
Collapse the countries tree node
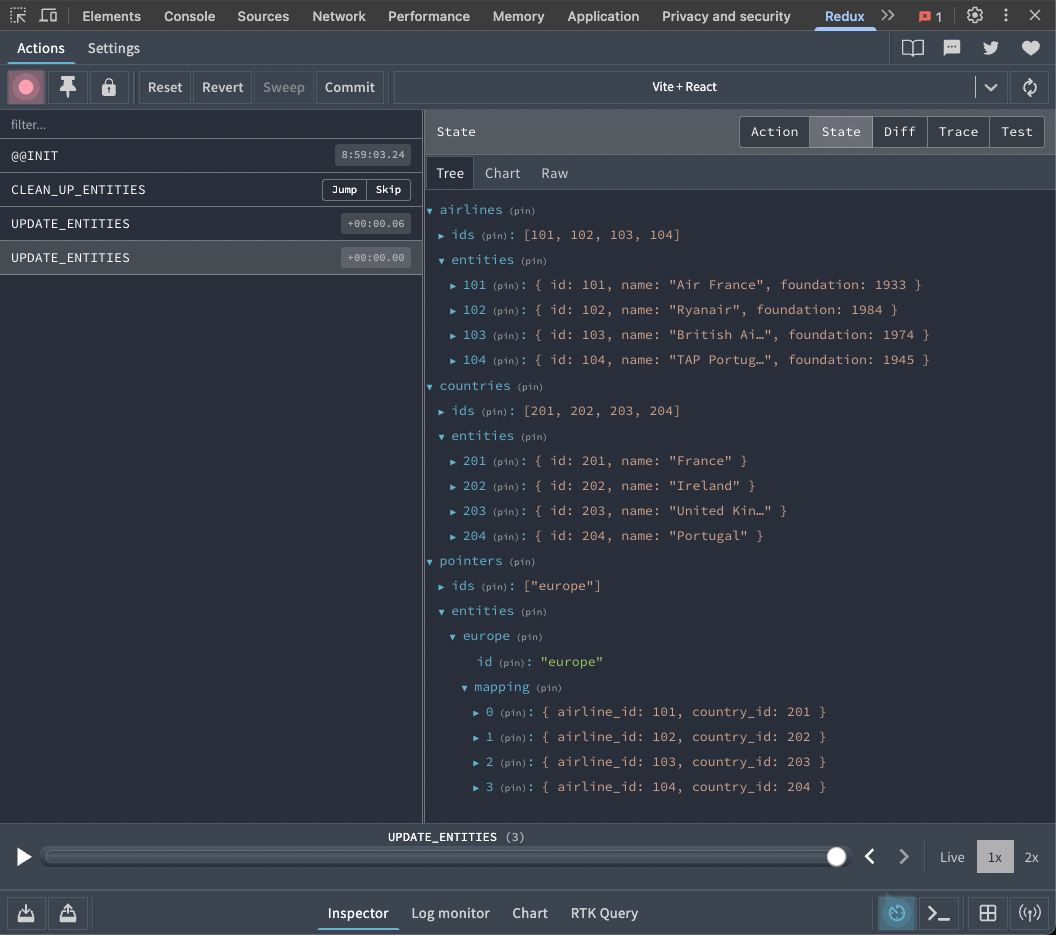(x=430, y=387)
